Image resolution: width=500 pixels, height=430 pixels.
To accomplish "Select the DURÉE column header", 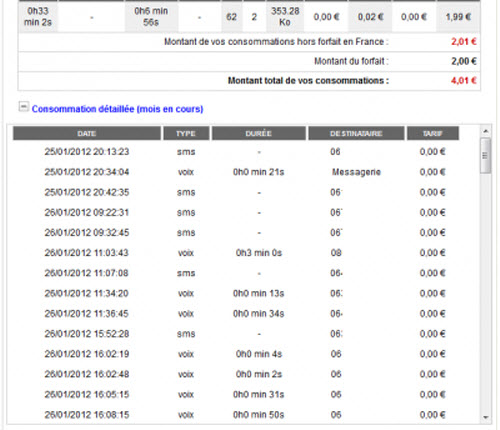I will click(259, 133).
